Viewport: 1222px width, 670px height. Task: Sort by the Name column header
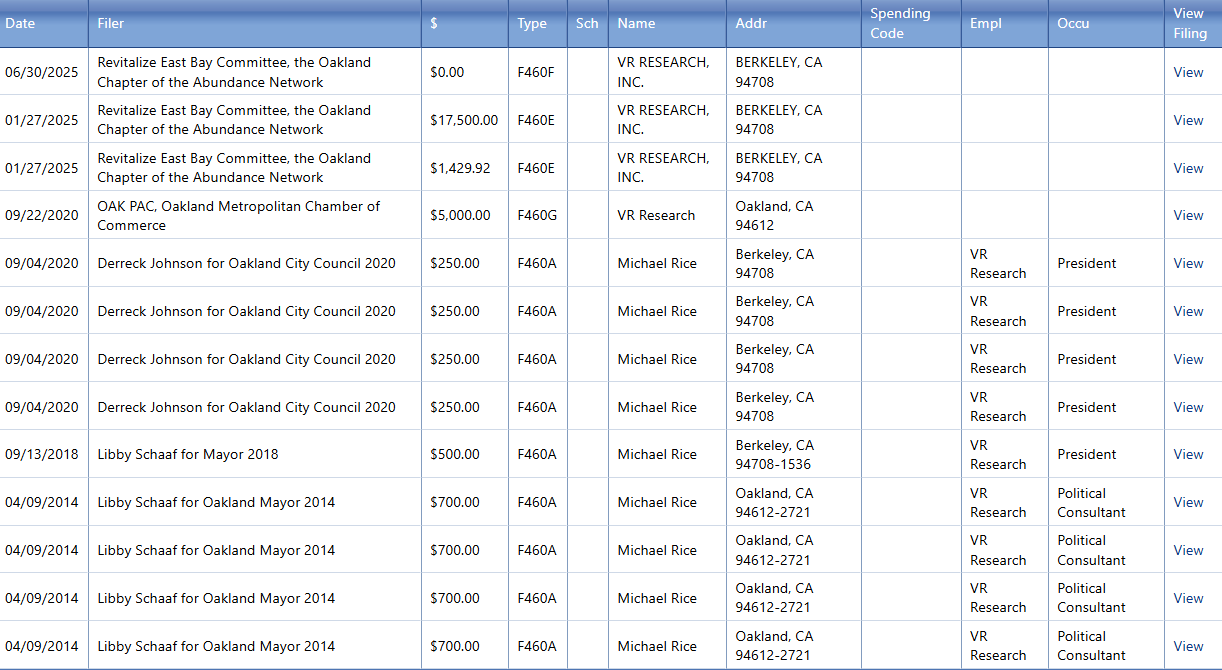(x=637, y=23)
